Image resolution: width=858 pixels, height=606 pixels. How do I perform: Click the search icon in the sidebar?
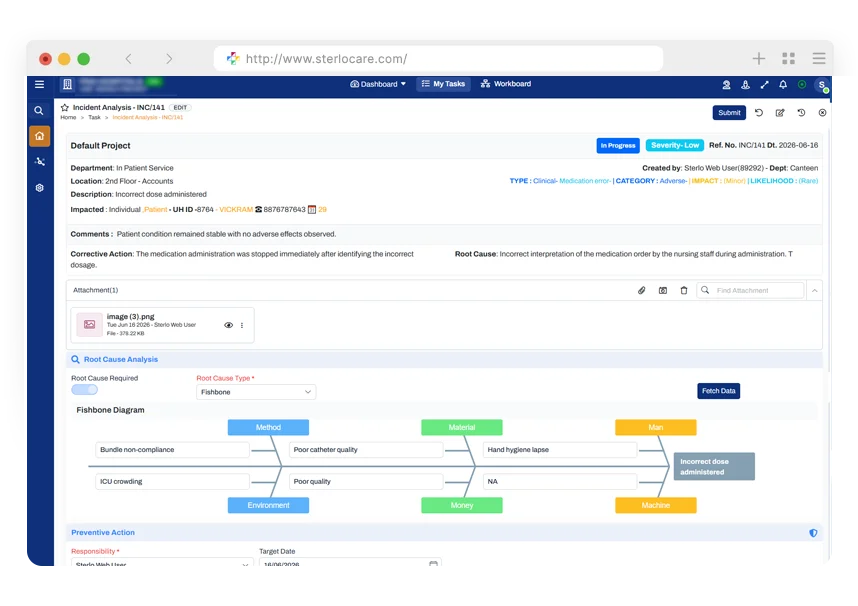tap(39, 111)
